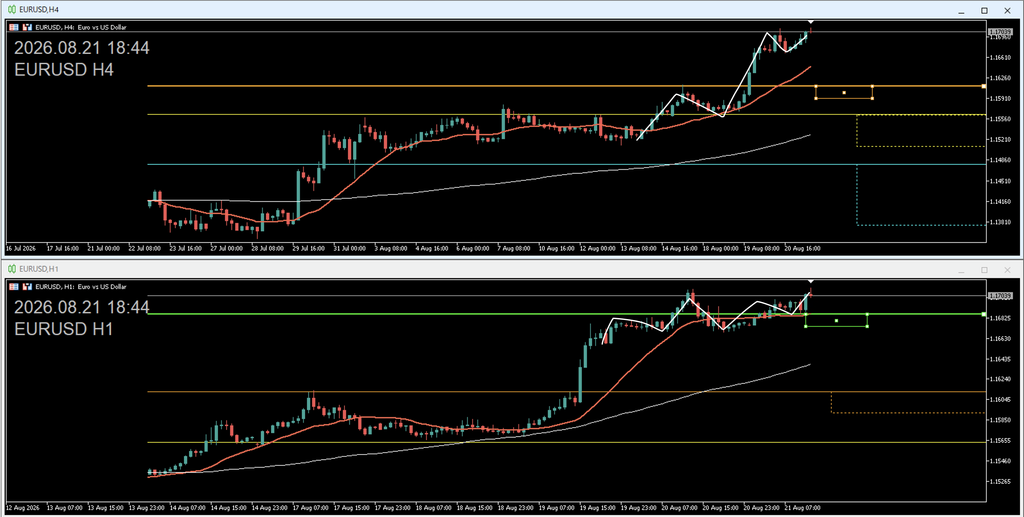Click the 1.14160 price scale value
Viewport: 1024px width, 517px height.
tap(1000, 202)
